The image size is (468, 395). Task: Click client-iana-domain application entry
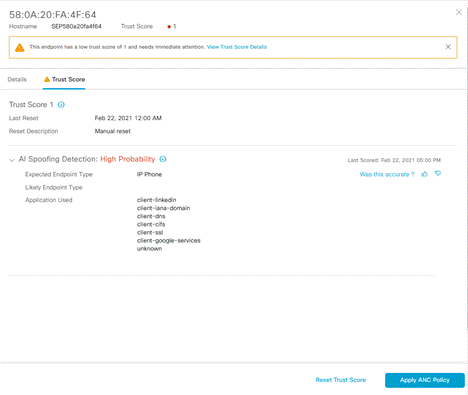(x=164, y=208)
